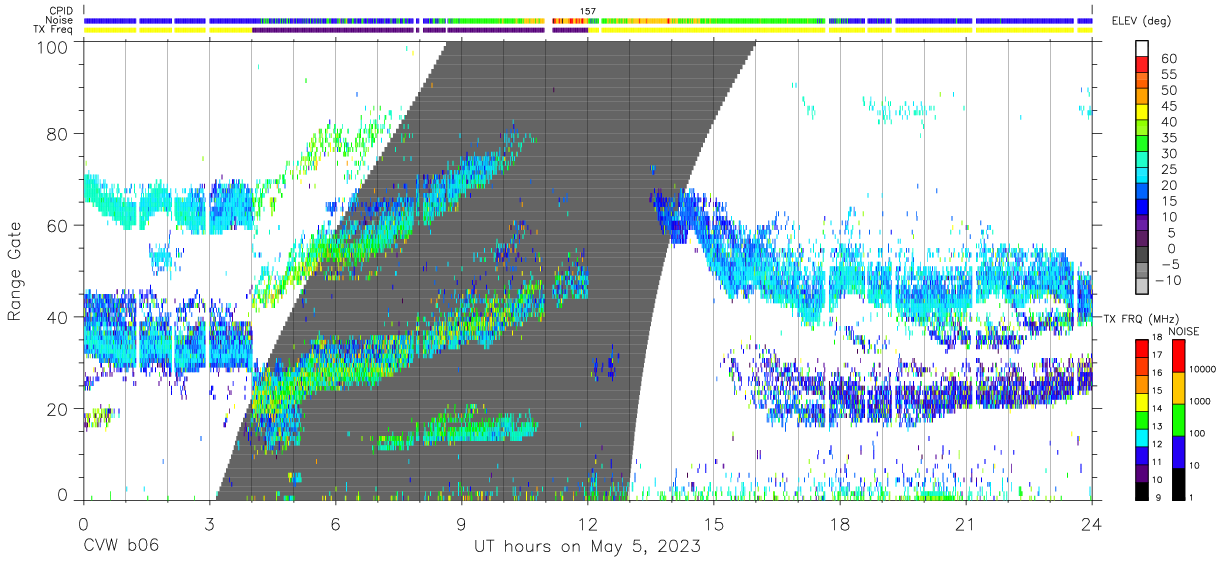This screenshot has height=567, width=1228.
Task: Click the red segment of the elevation colorbar
Action: (x=1142, y=65)
